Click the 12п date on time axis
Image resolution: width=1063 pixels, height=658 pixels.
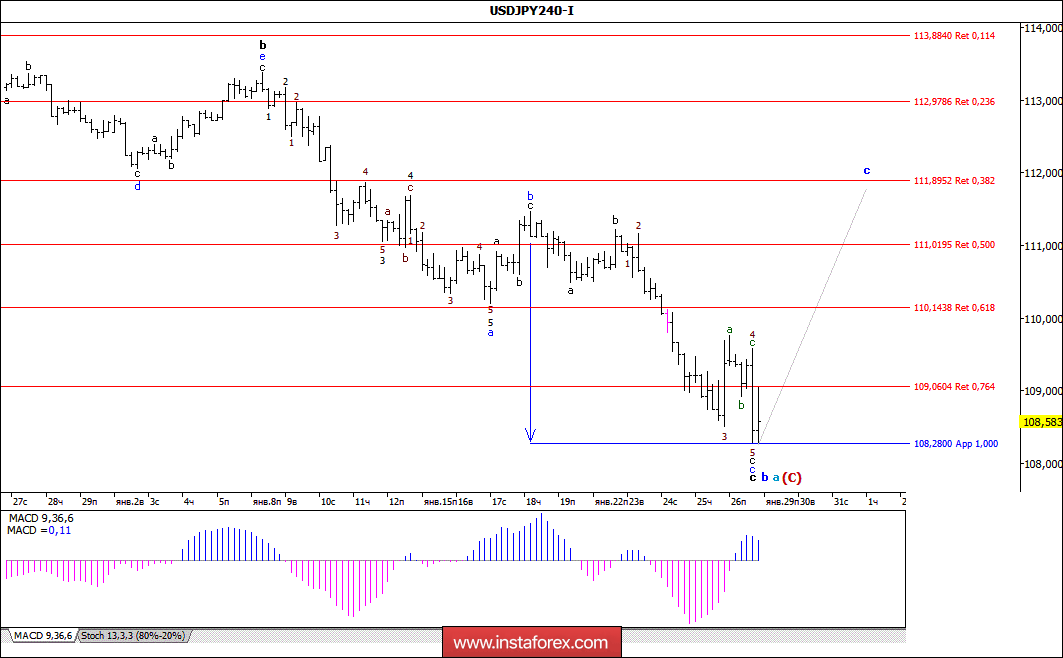(397, 501)
